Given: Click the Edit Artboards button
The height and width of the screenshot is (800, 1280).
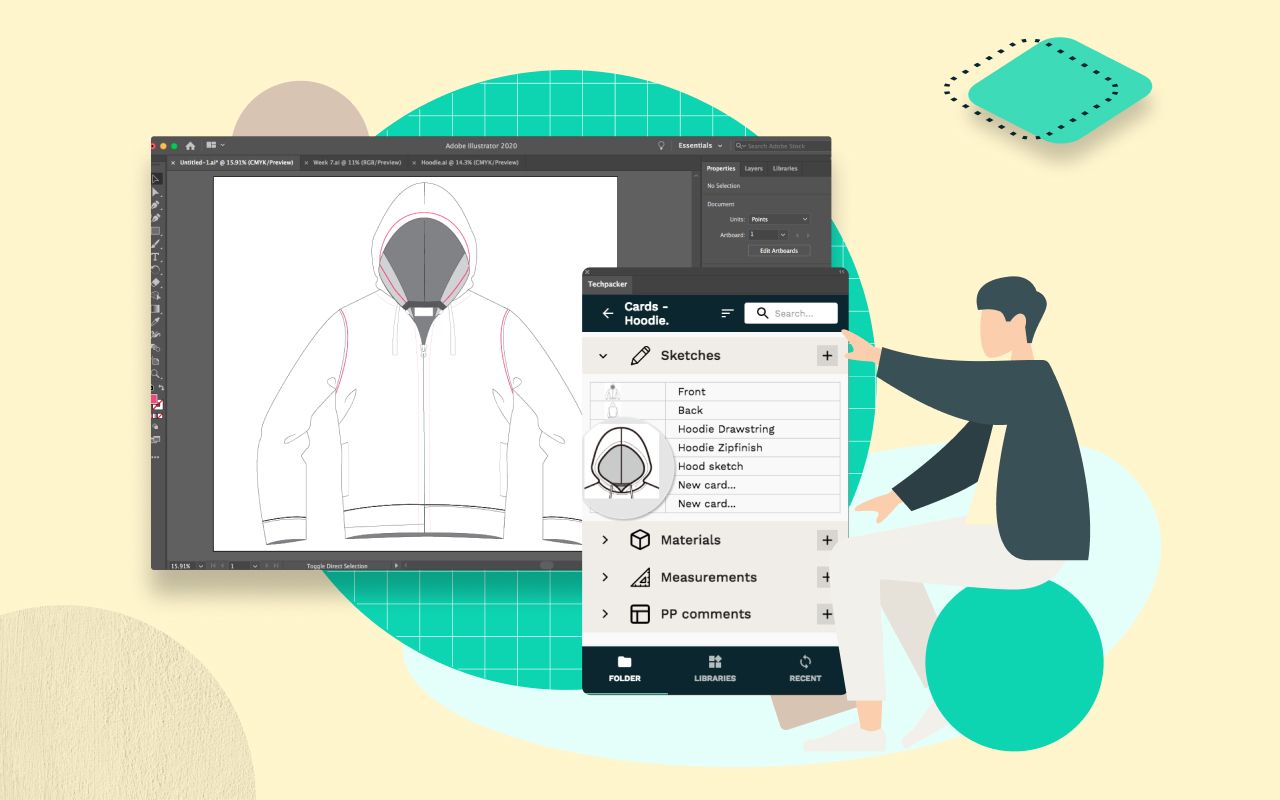Looking at the screenshot, I should 779,250.
